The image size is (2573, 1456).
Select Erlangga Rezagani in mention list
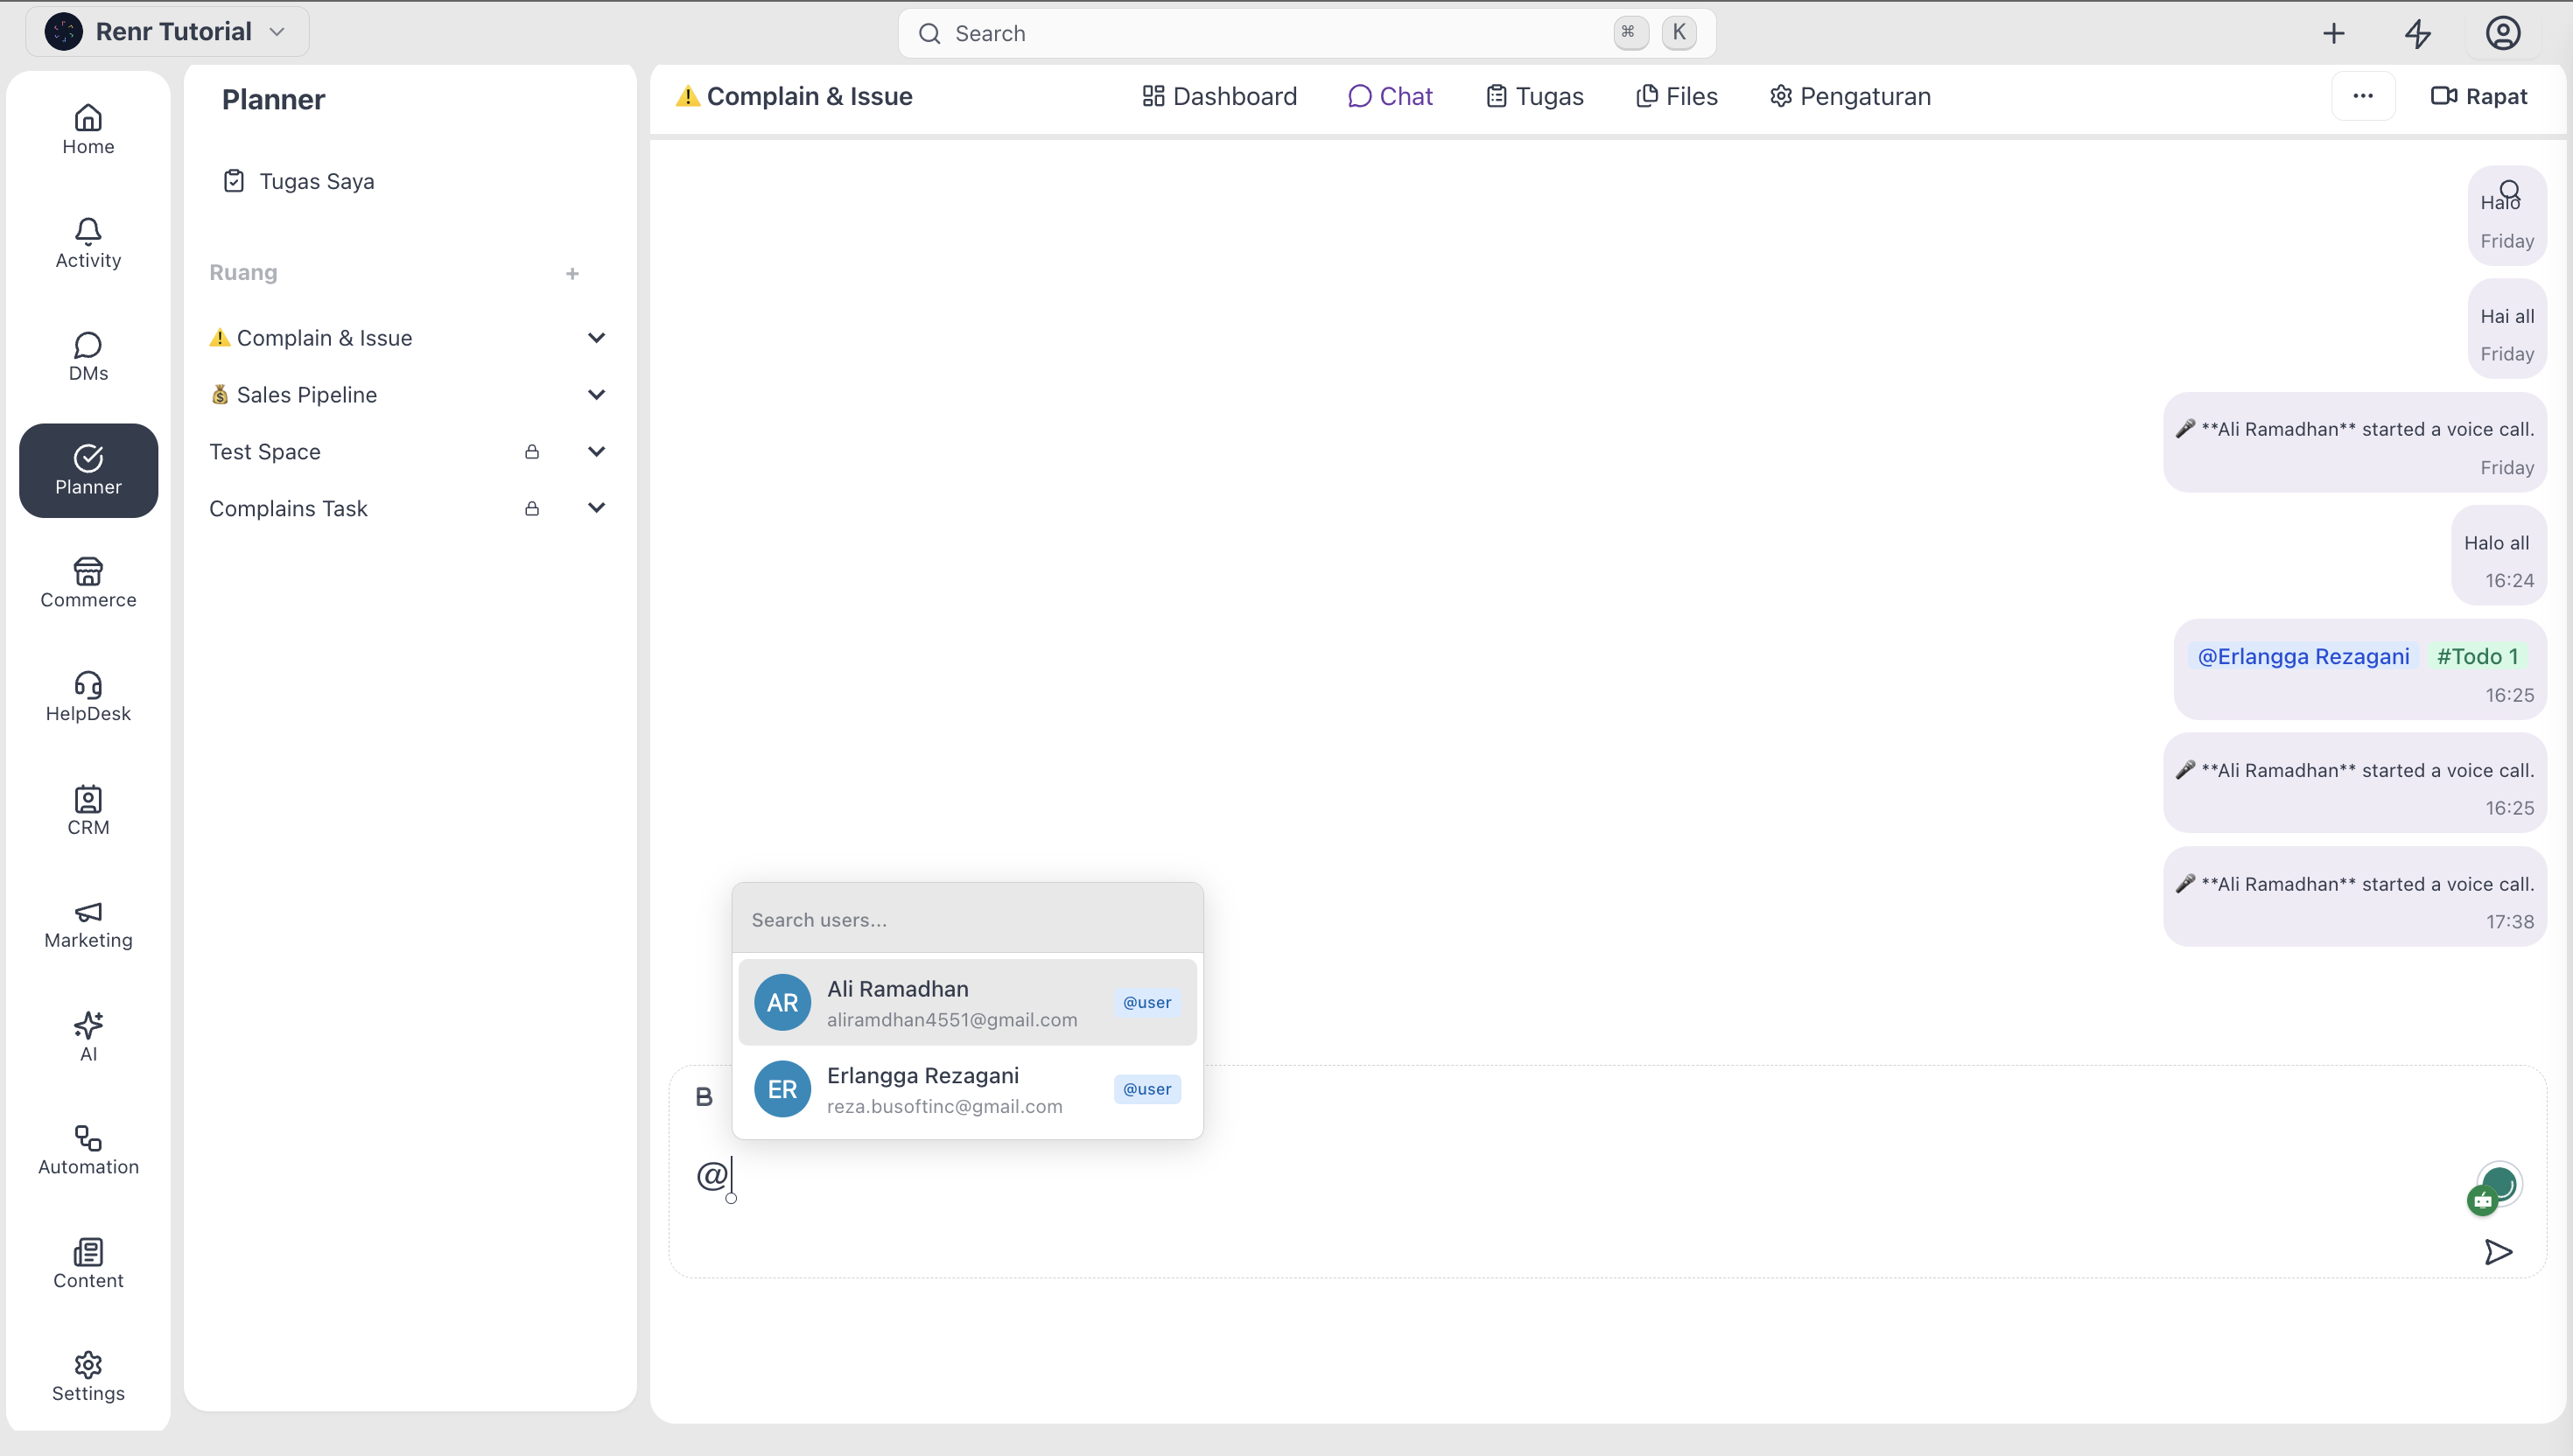[967, 1089]
